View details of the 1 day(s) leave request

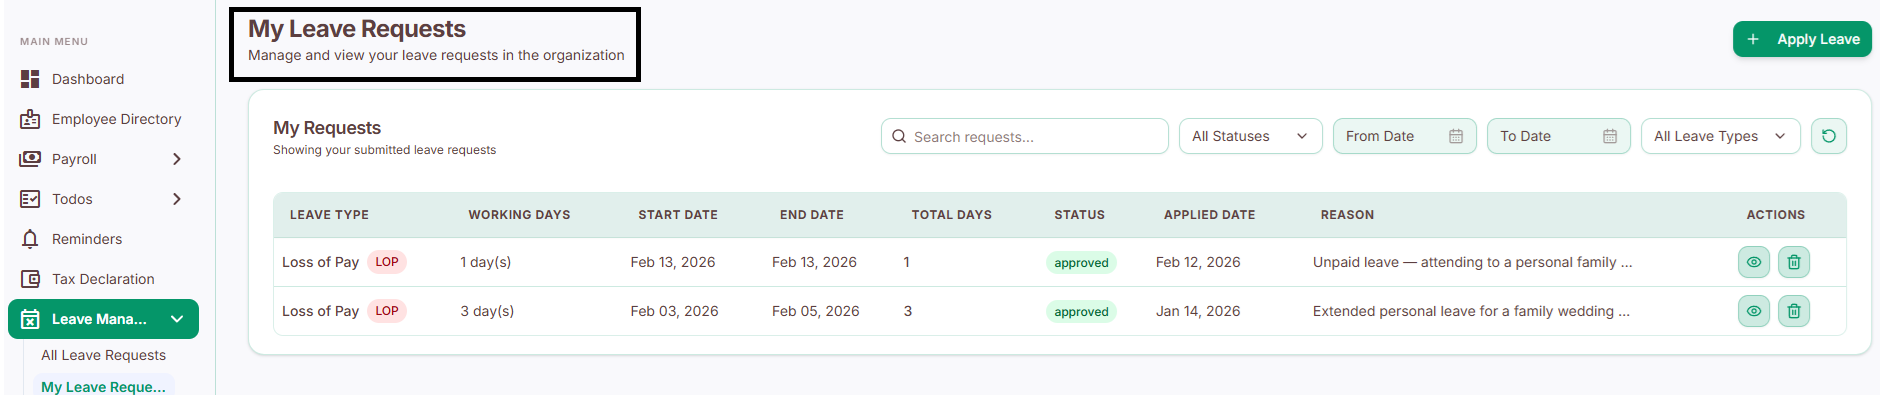(x=1753, y=262)
